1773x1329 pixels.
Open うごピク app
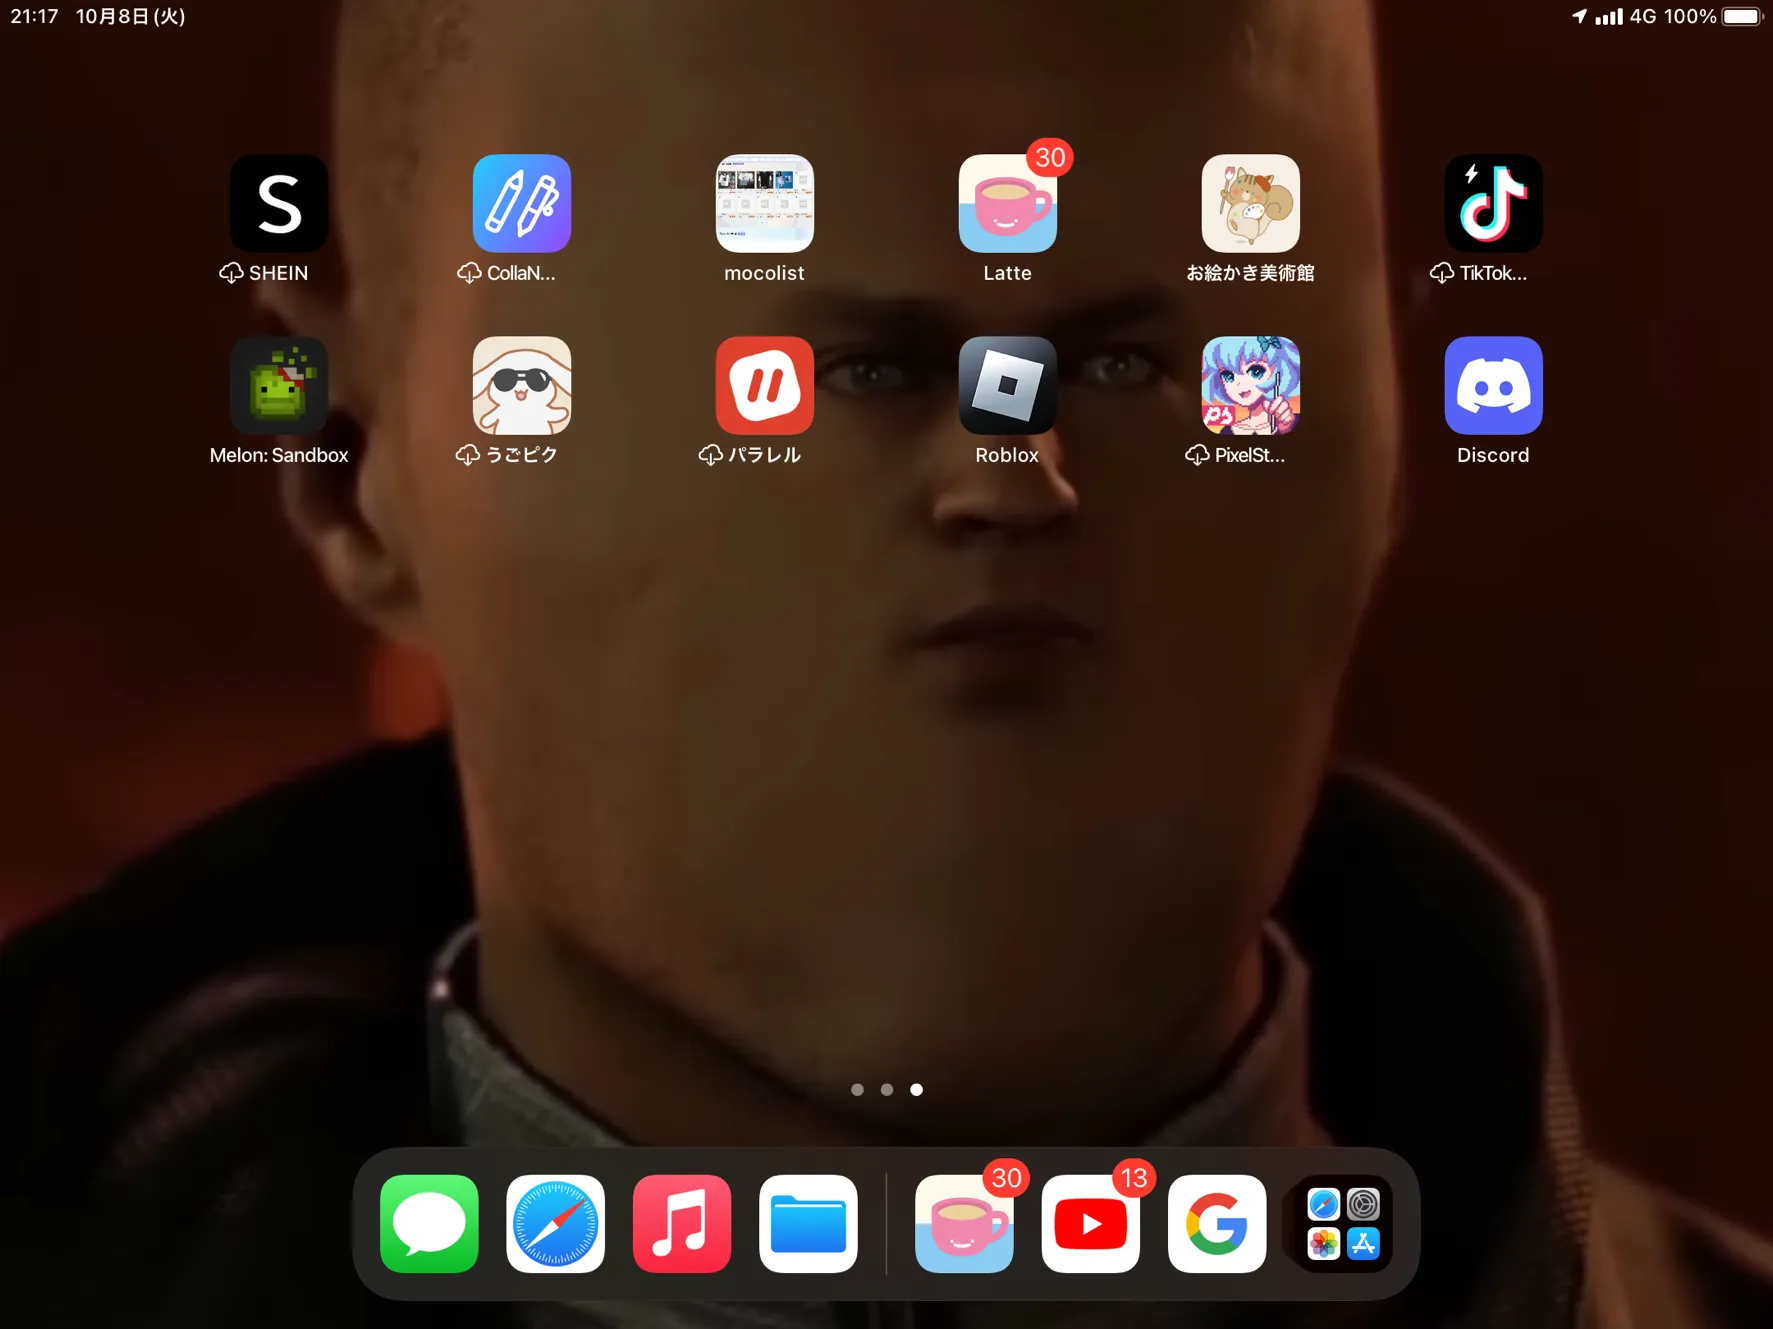pyautogui.click(x=522, y=385)
